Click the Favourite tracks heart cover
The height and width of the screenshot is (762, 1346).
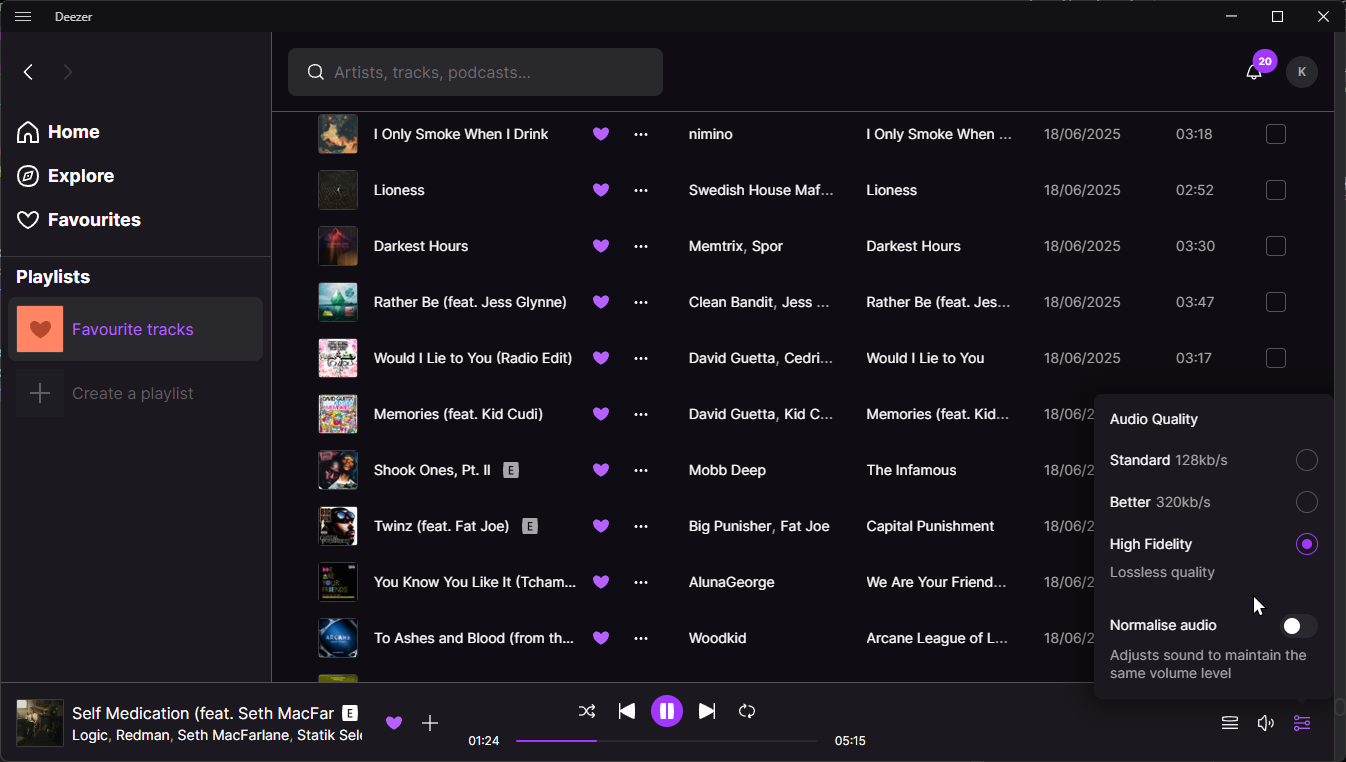(x=40, y=329)
